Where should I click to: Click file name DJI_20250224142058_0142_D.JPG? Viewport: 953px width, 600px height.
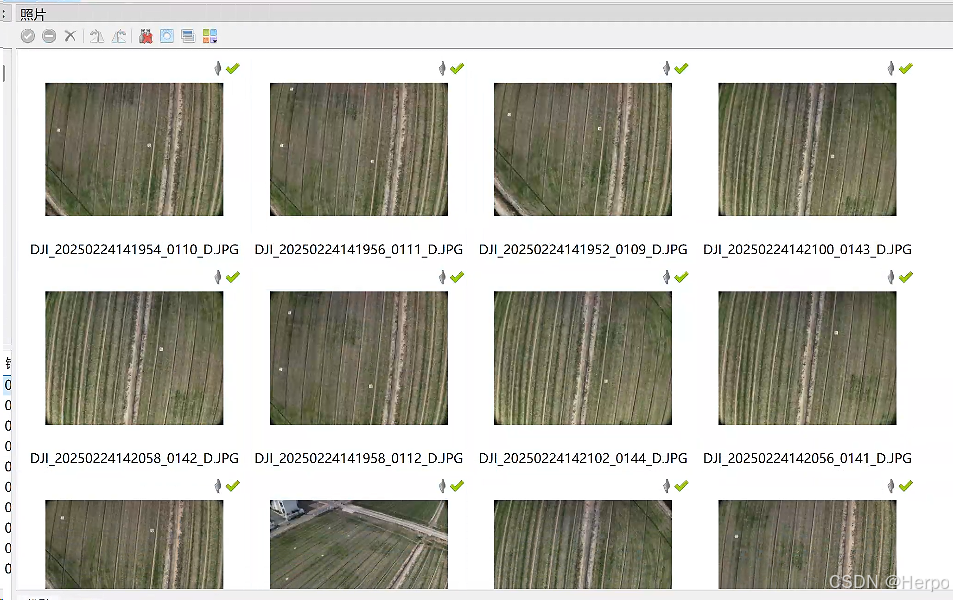click(x=134, y=458)
